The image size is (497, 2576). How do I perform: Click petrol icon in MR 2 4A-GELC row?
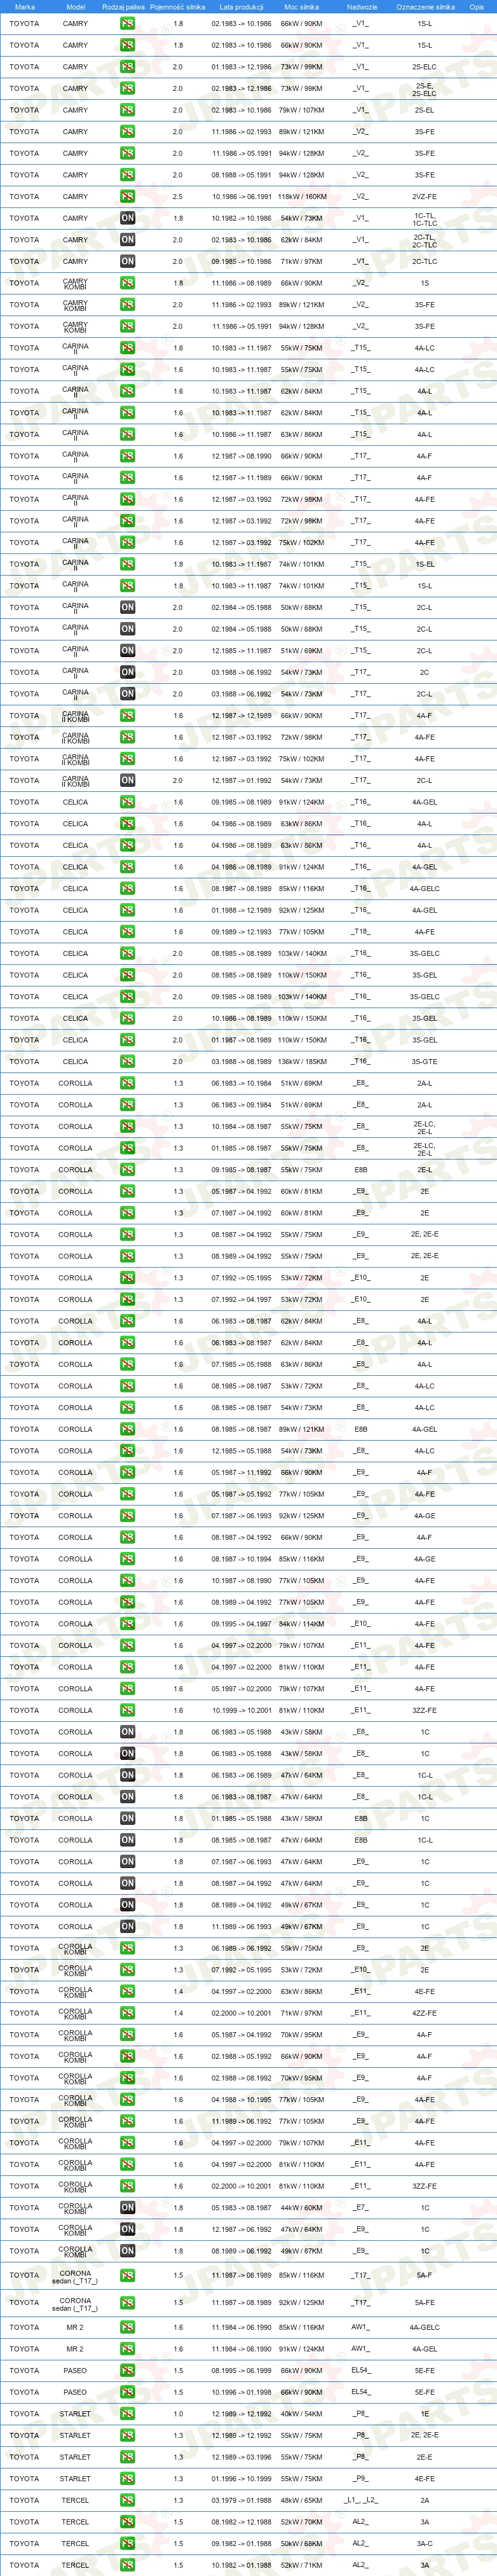[127, 2327]
